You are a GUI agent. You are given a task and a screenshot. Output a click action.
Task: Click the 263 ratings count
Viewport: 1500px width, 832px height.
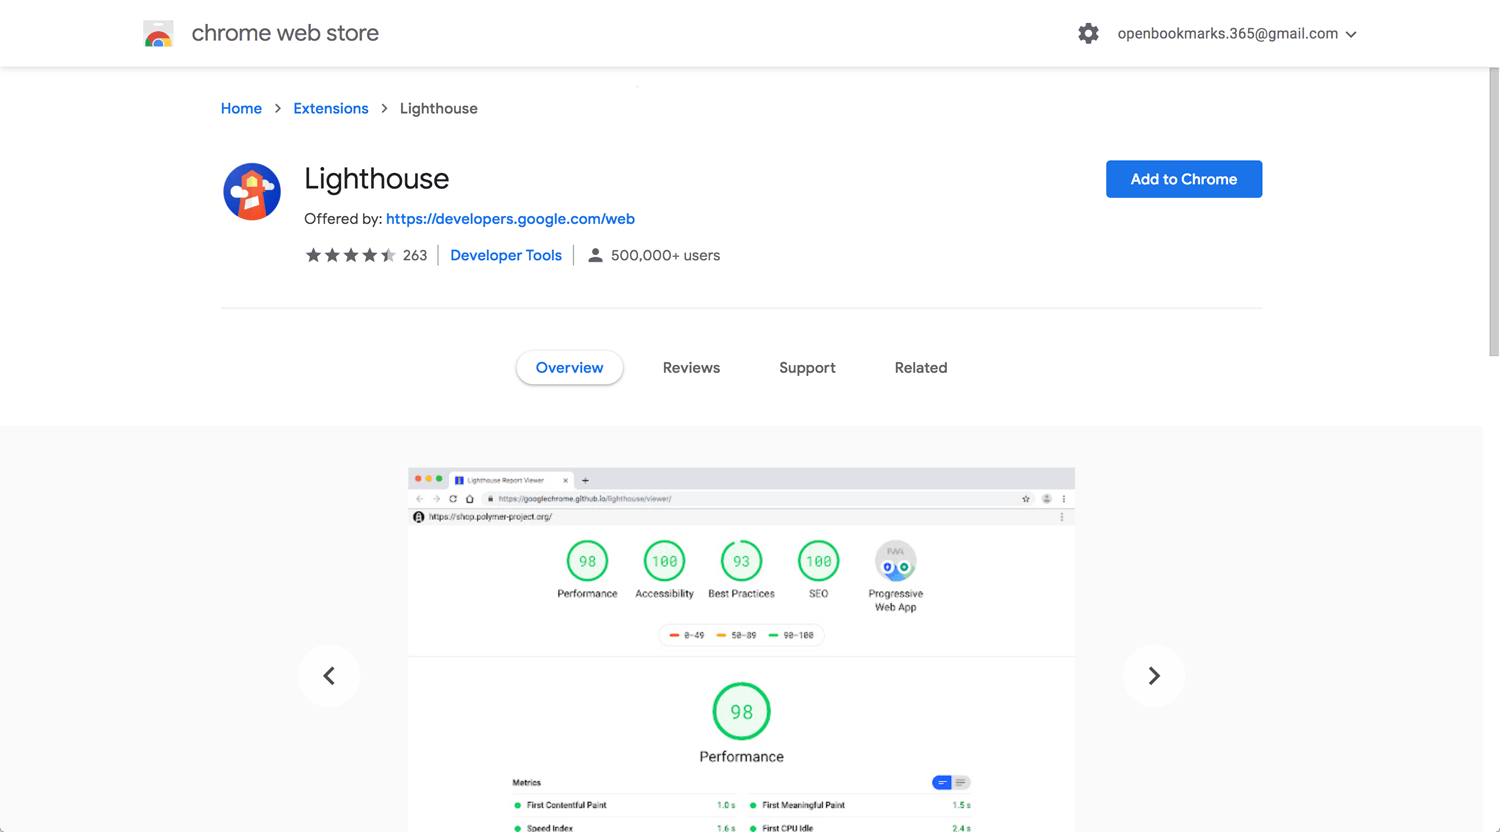pyautogui.click(x=415, y=255)
